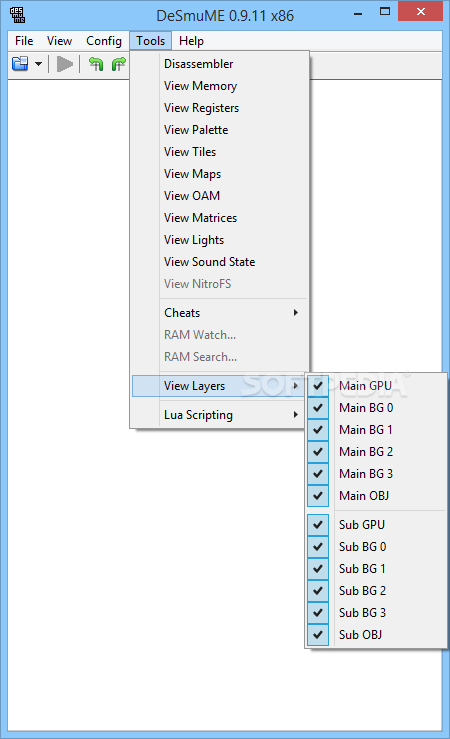The image size is (450, 739).
Task: Open View Lights tool
Action: (220, 240)
